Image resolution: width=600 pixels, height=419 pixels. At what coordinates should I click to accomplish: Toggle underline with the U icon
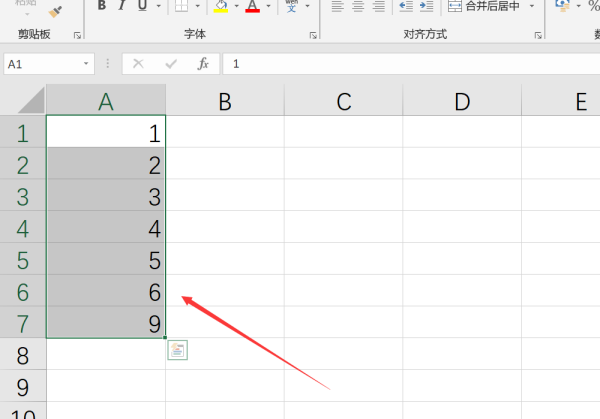(x=143, y=5)
